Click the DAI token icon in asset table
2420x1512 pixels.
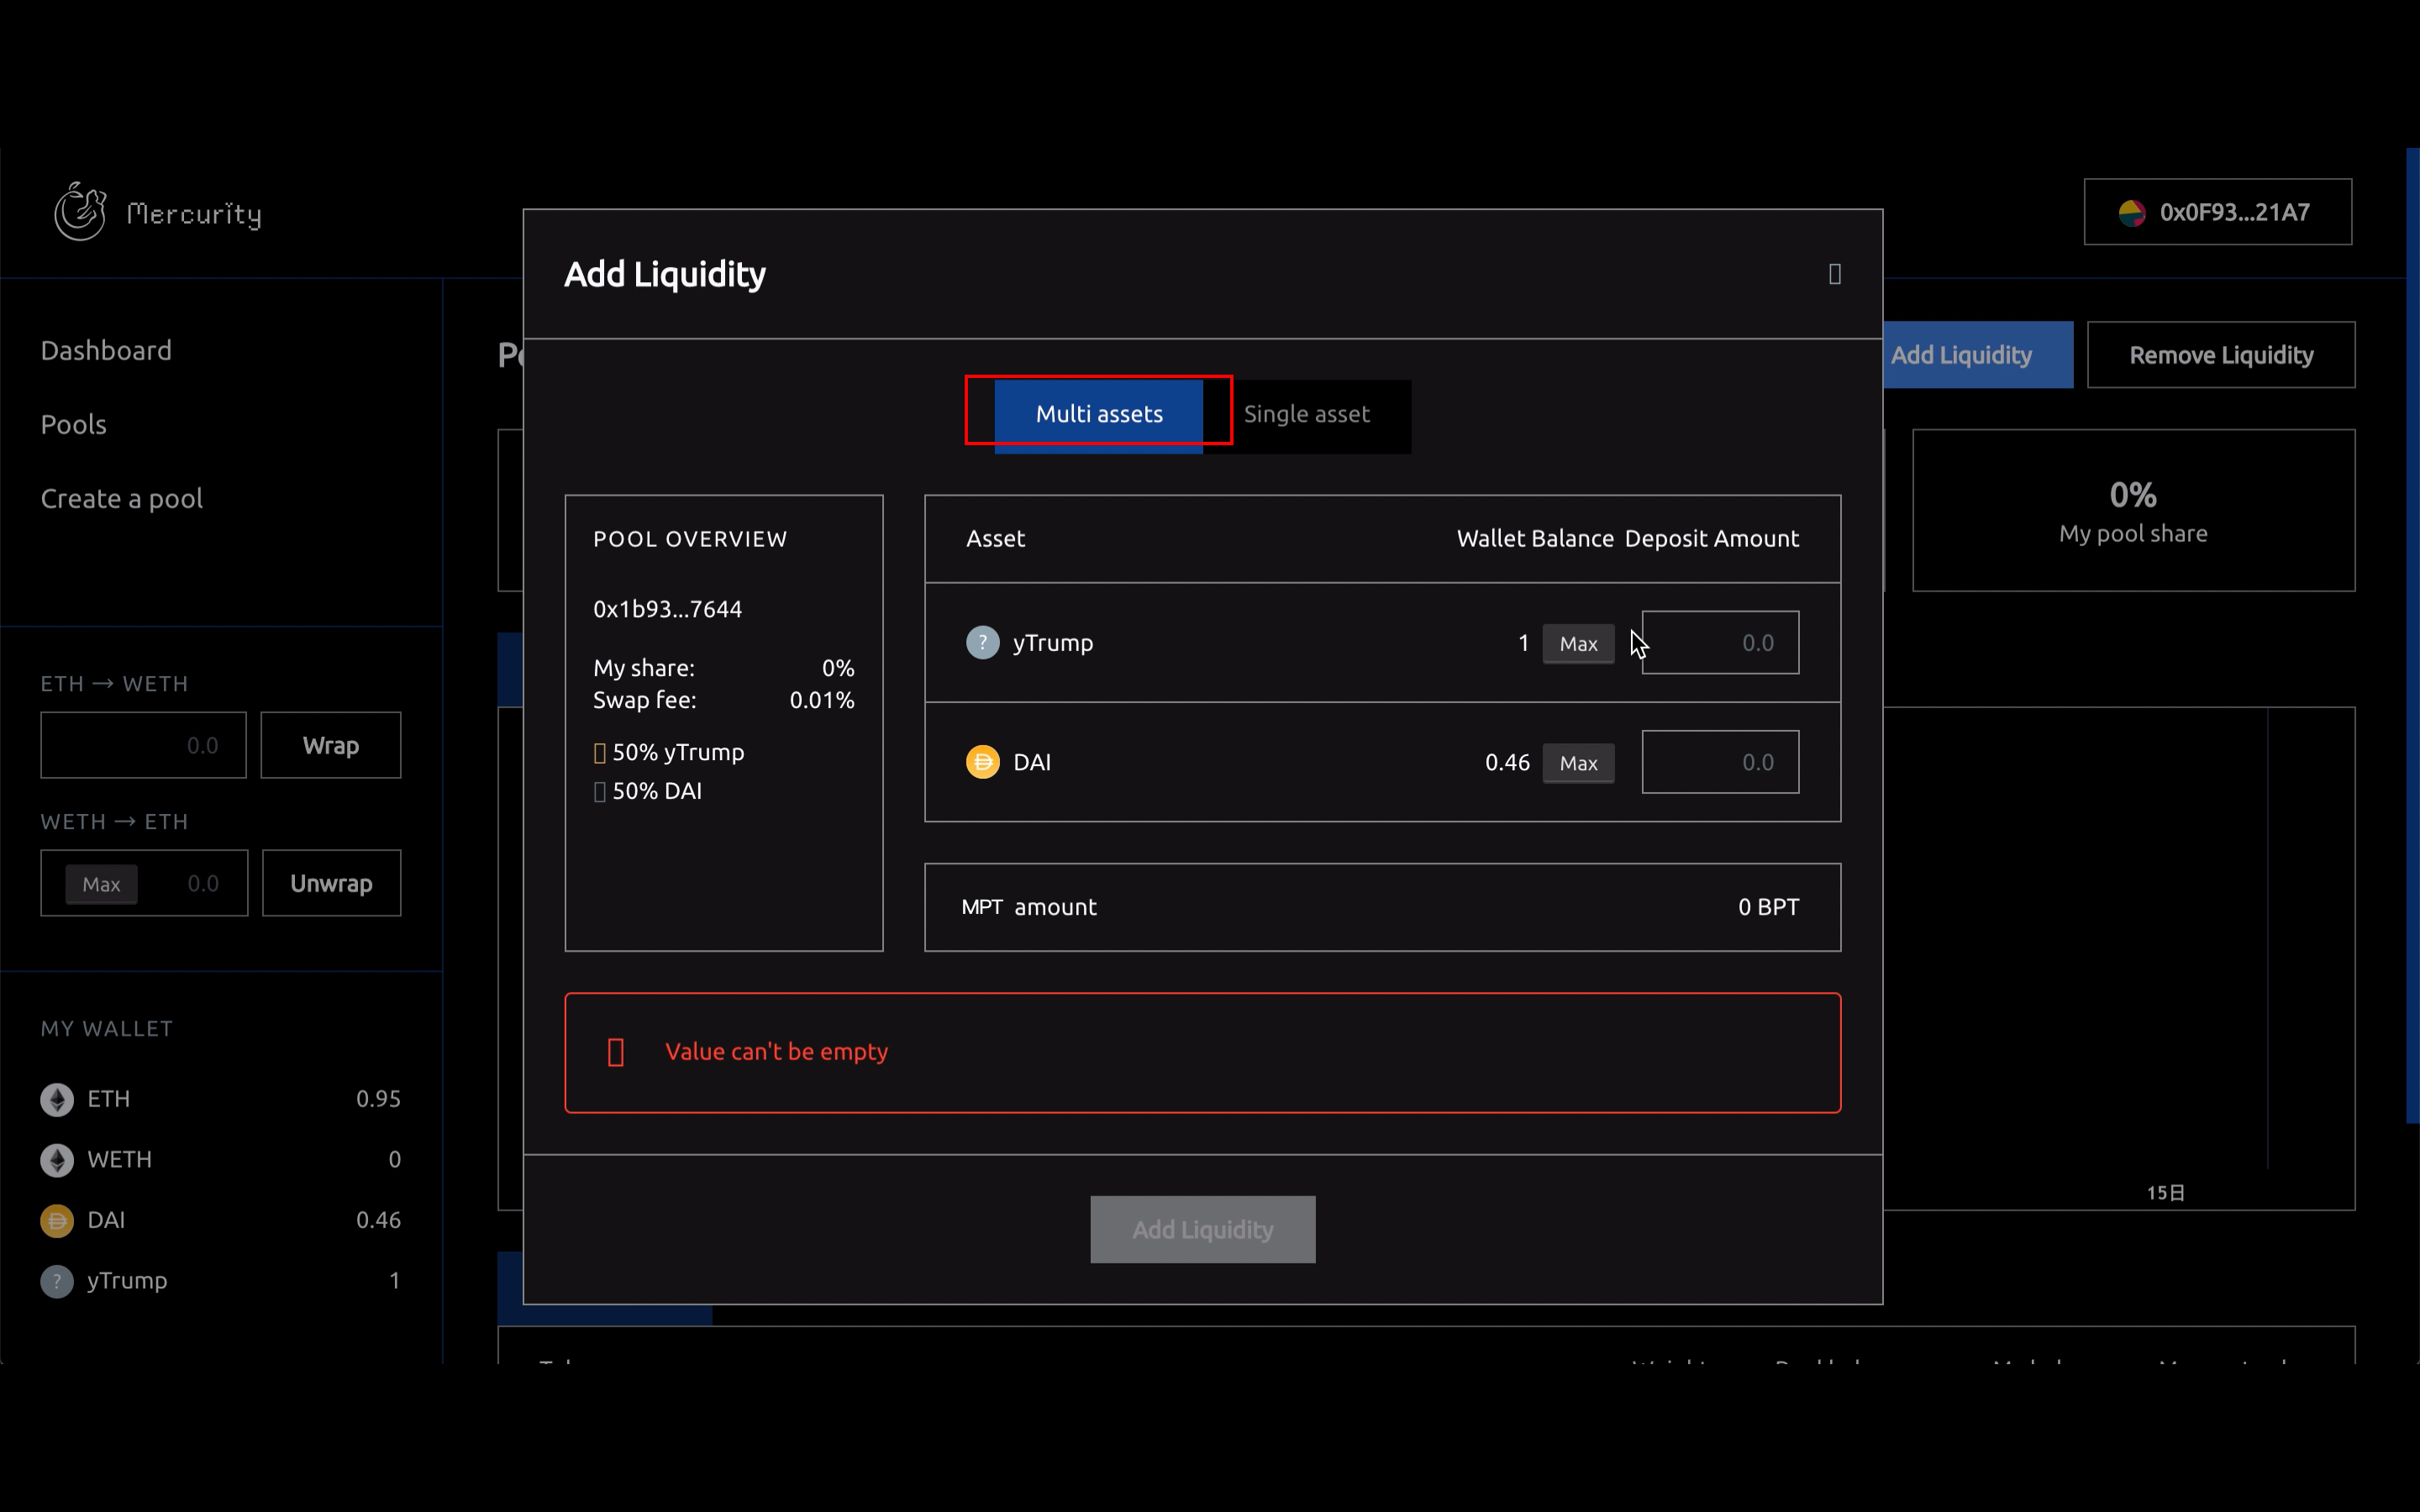point(982,762)
